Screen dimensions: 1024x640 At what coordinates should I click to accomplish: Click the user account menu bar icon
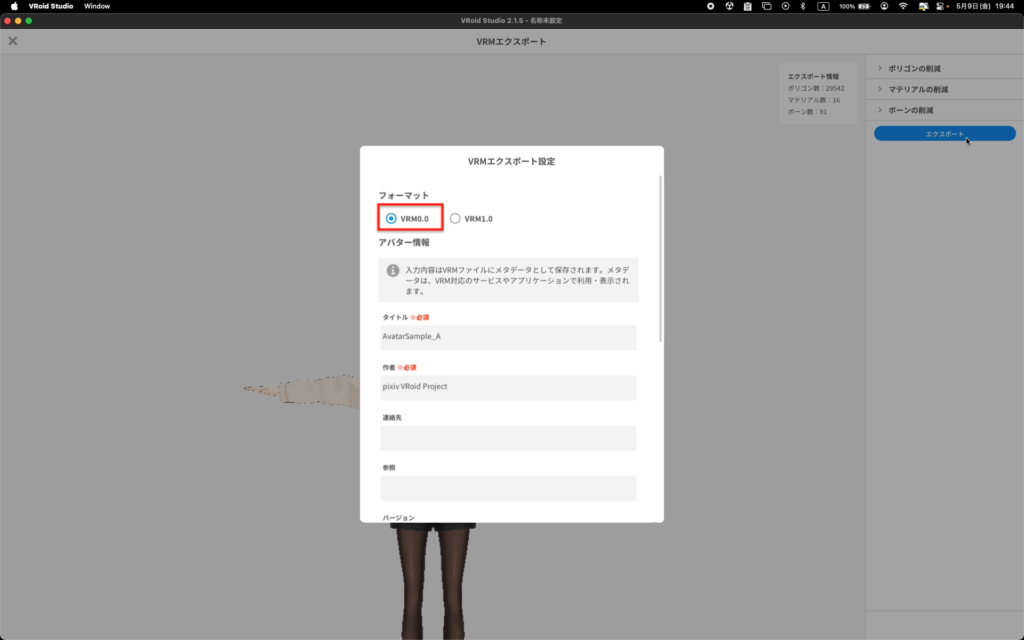884,6
